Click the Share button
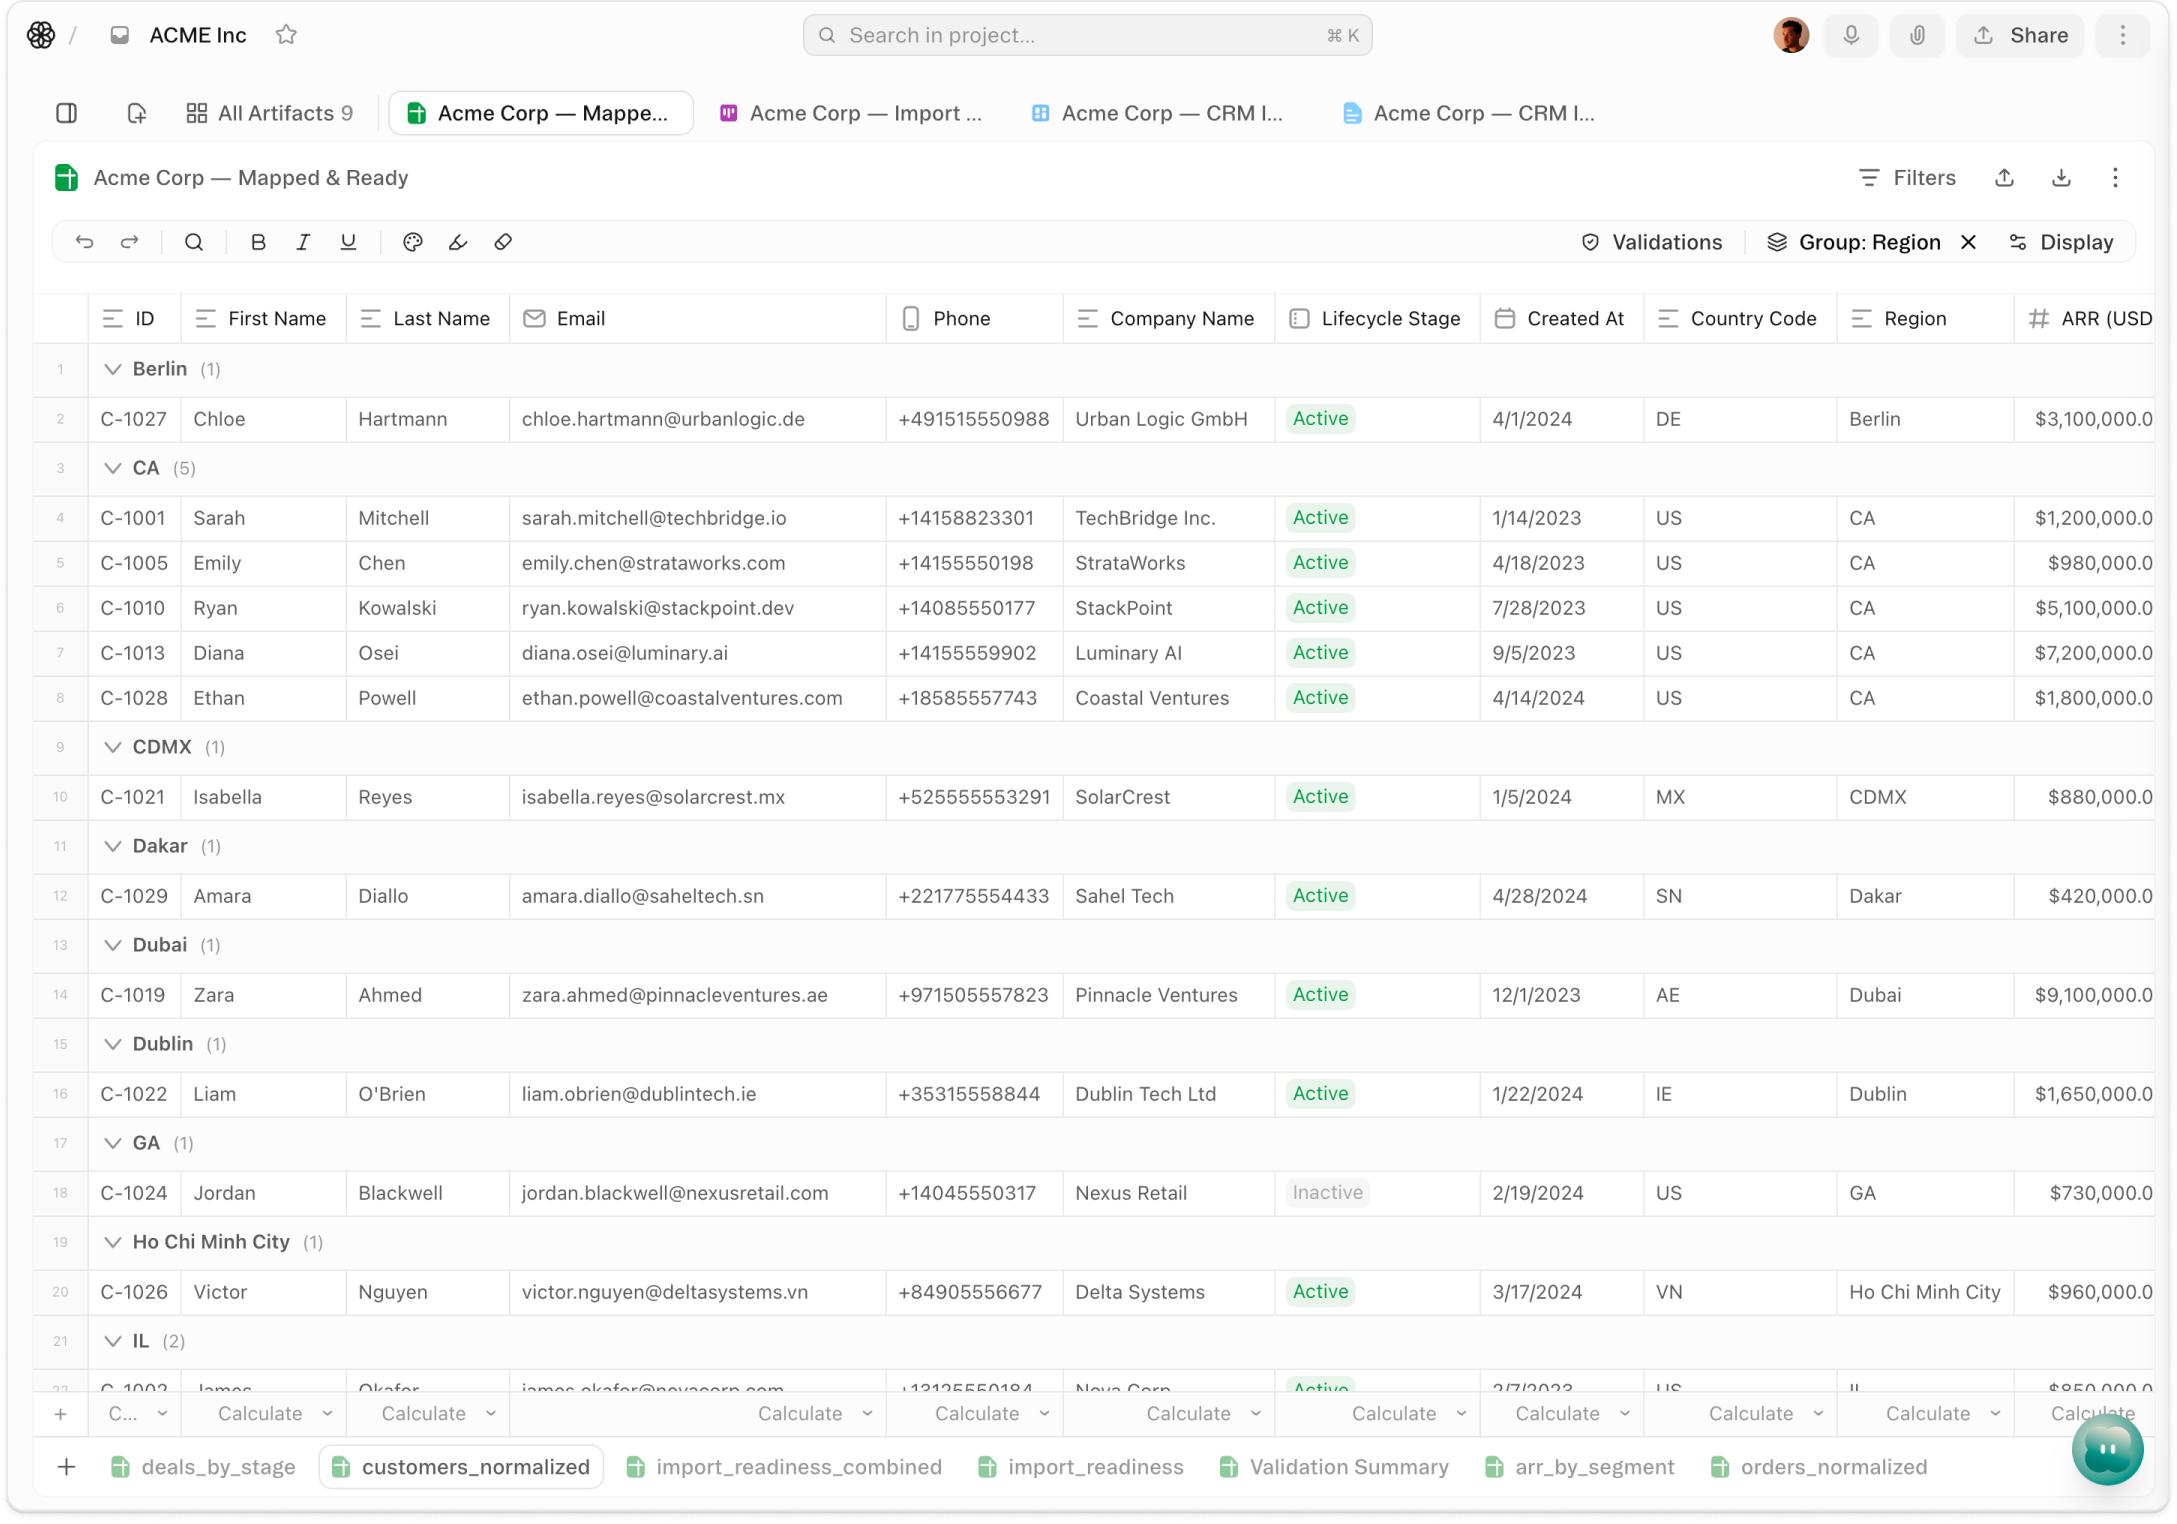The image size is (2177, 1524). coord(2020,35)
